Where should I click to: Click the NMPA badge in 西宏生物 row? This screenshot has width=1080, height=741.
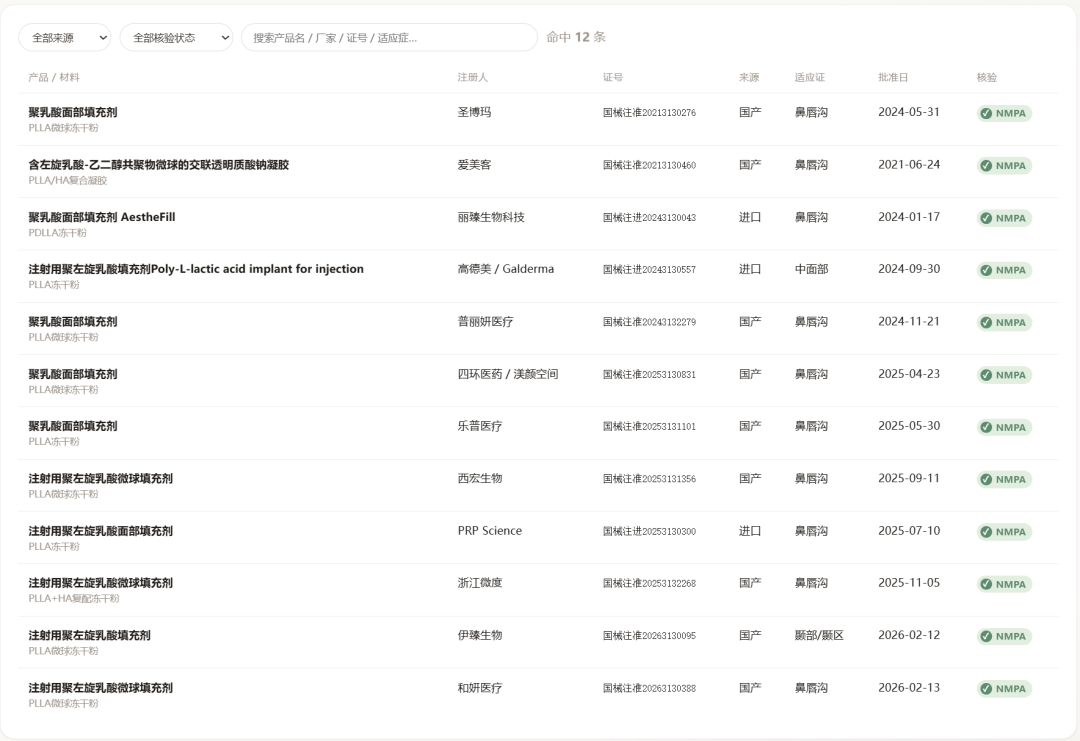[1004, 479]
